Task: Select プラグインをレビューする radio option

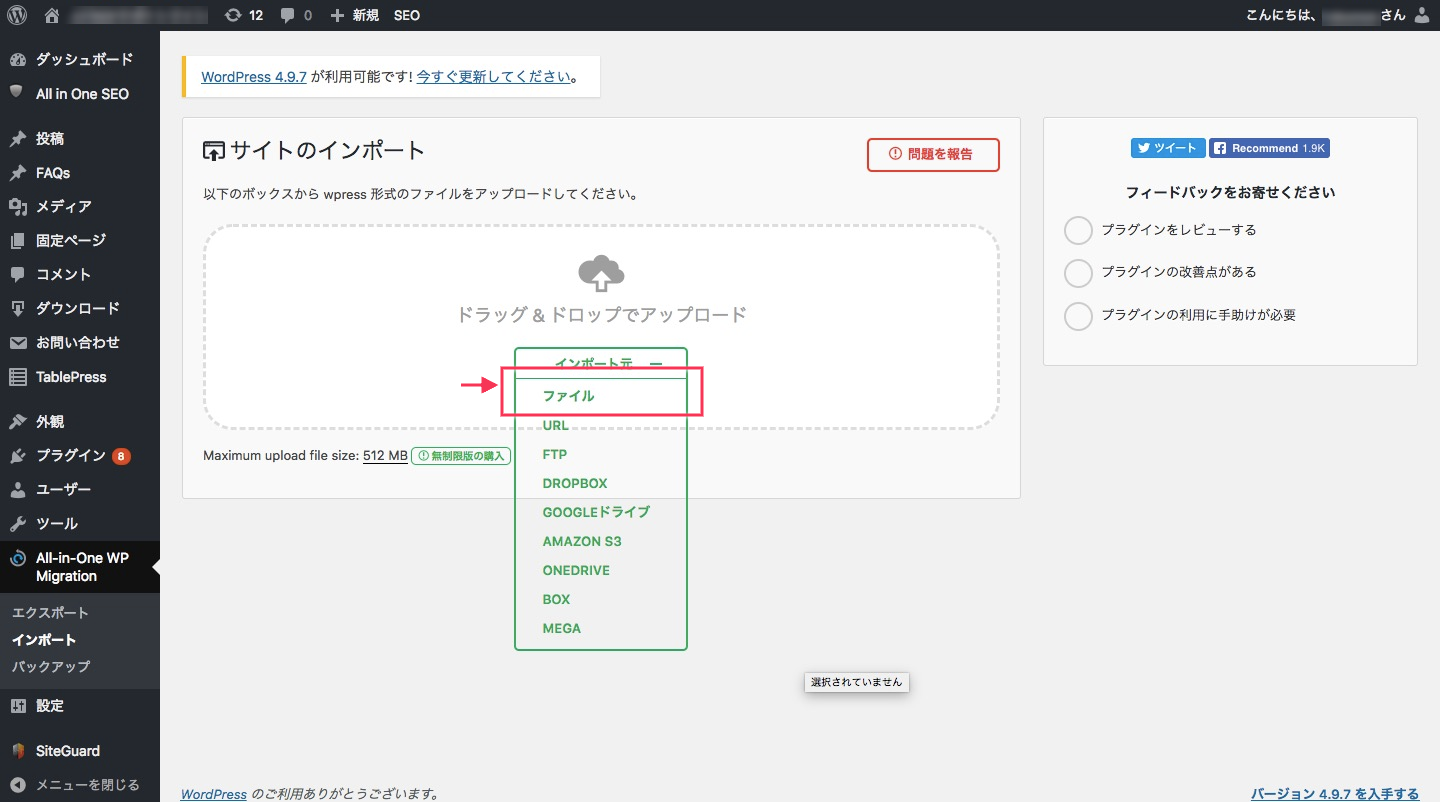Action: click(1078, 230)
